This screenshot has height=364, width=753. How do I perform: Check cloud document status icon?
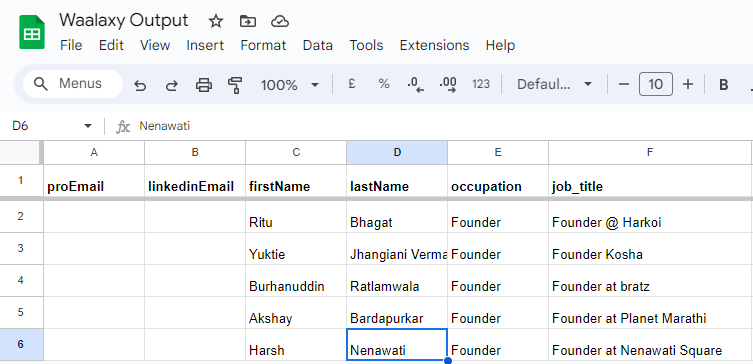pyautogui.click(x=279, y=21)
